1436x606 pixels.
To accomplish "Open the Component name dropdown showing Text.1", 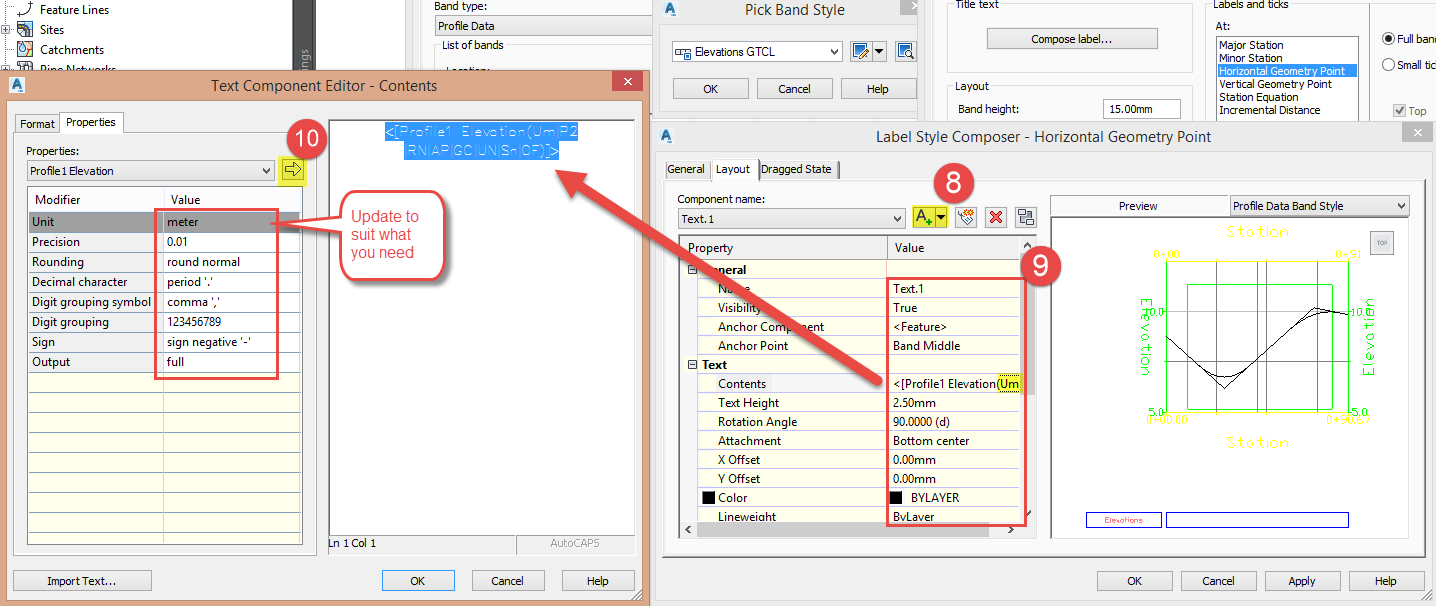I will pos(897,218).
